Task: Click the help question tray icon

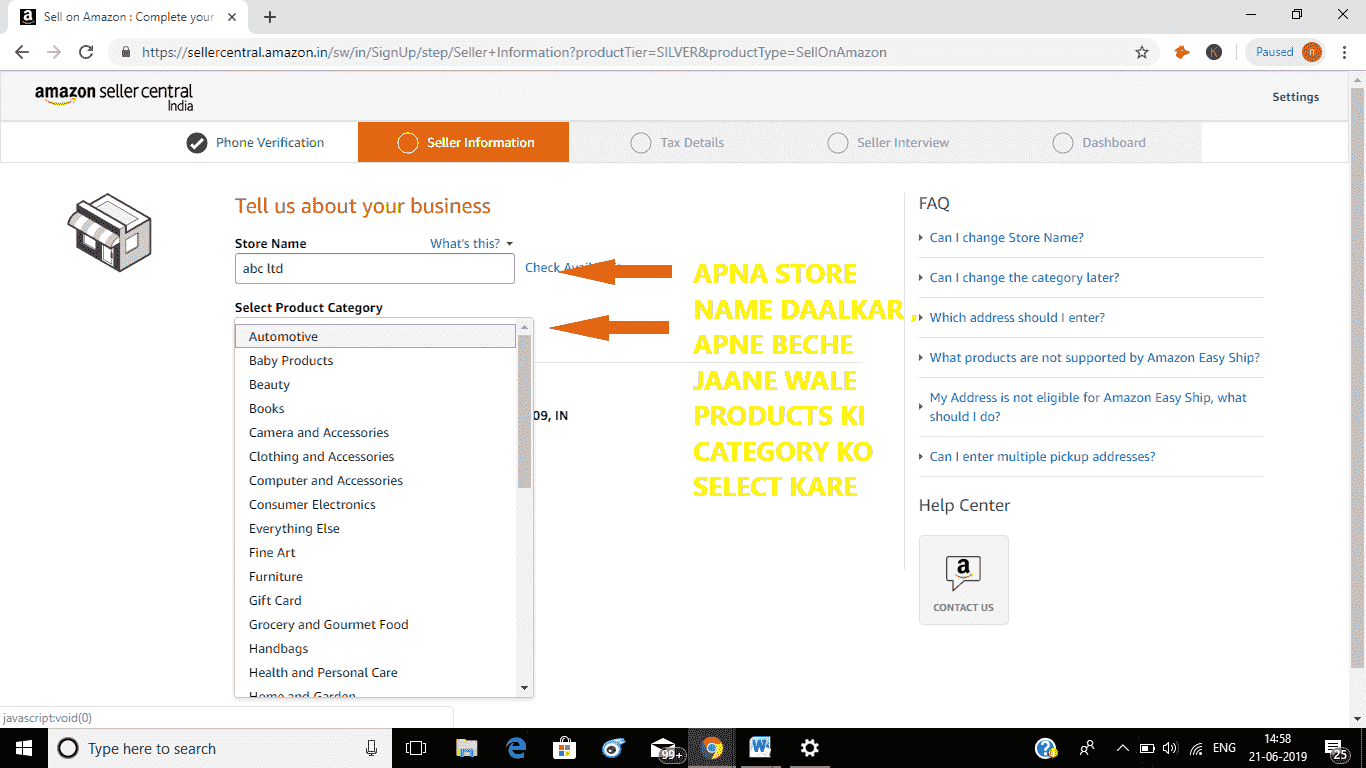Action: 1046,748
